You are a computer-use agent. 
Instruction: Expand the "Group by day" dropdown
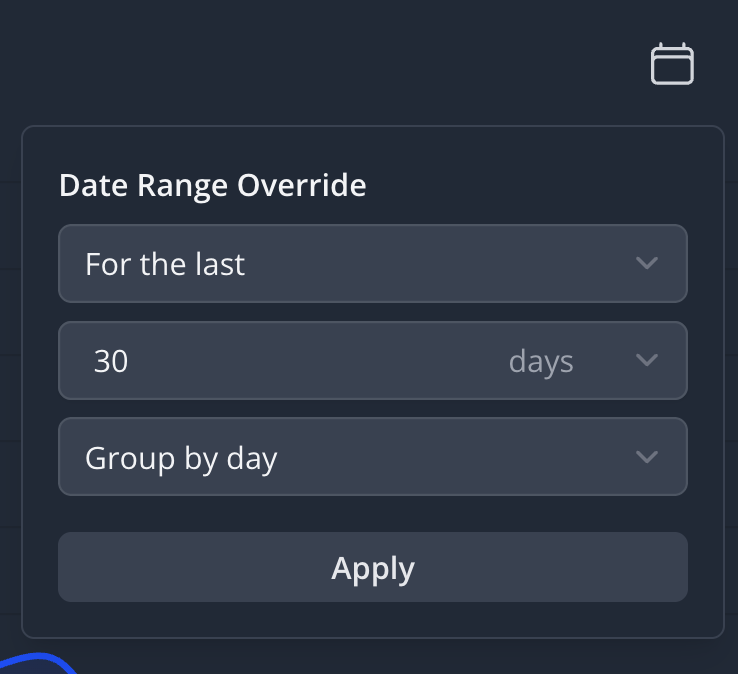pos(372,457)
